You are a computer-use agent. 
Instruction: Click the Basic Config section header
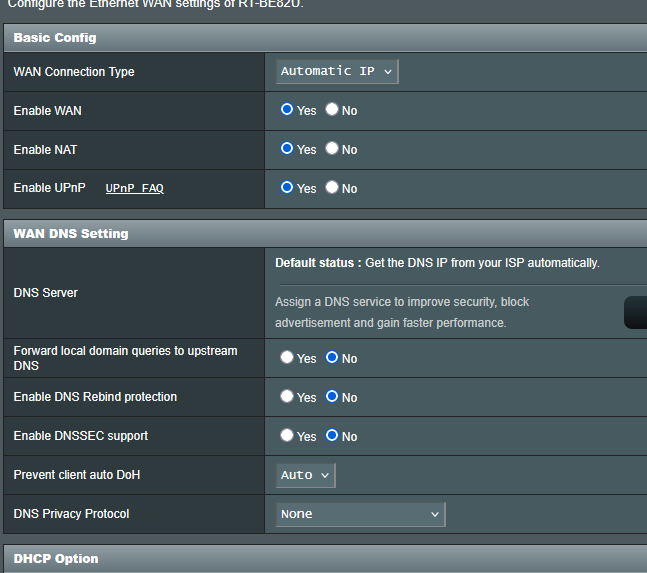pos(55,37)
